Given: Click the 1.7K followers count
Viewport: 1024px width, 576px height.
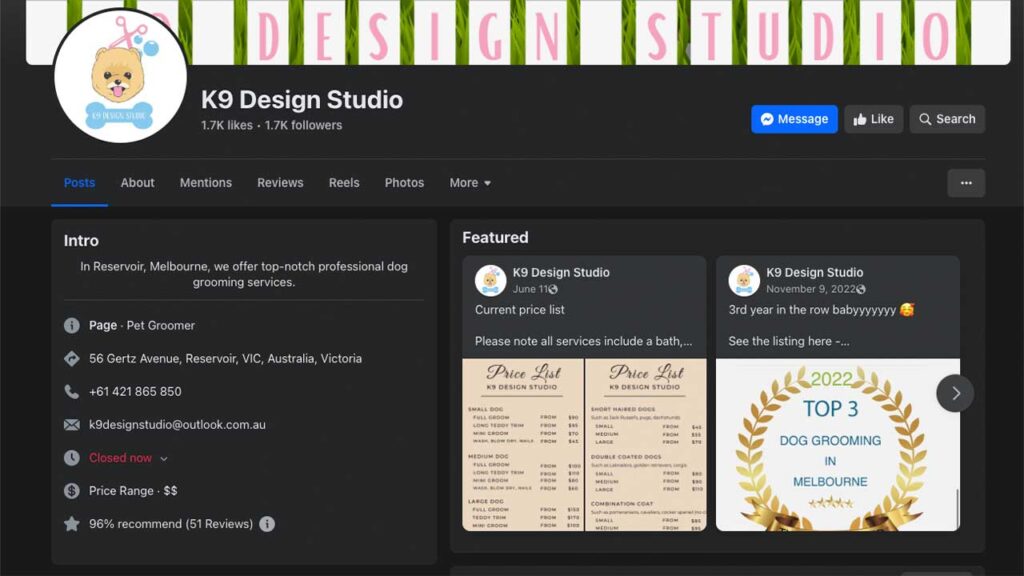Looking at the screenshot, I should click(x=303, y=125).
